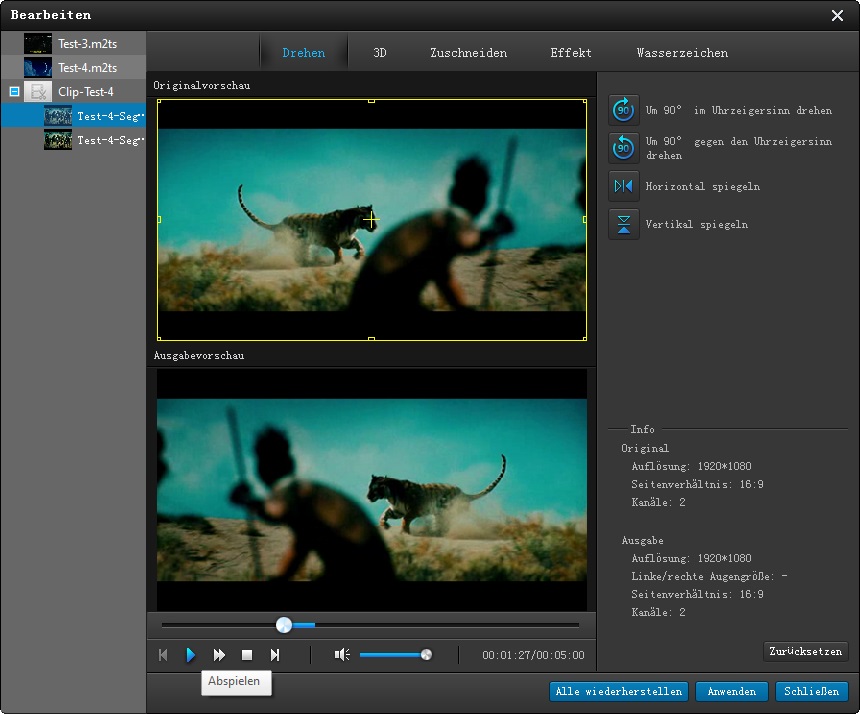860x714 pixels.
Task: Select the second unhighlighted Test-4-Seg segment
Action: (x=73, y=140)
